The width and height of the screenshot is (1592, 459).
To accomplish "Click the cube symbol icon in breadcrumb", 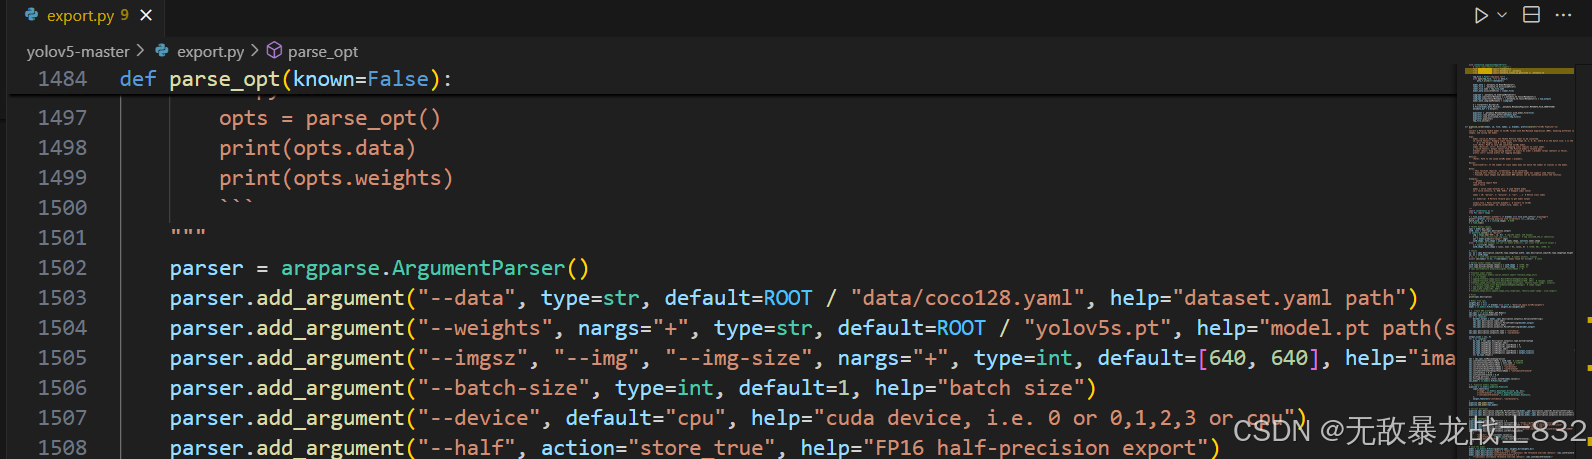I will (x=274, y=50).
